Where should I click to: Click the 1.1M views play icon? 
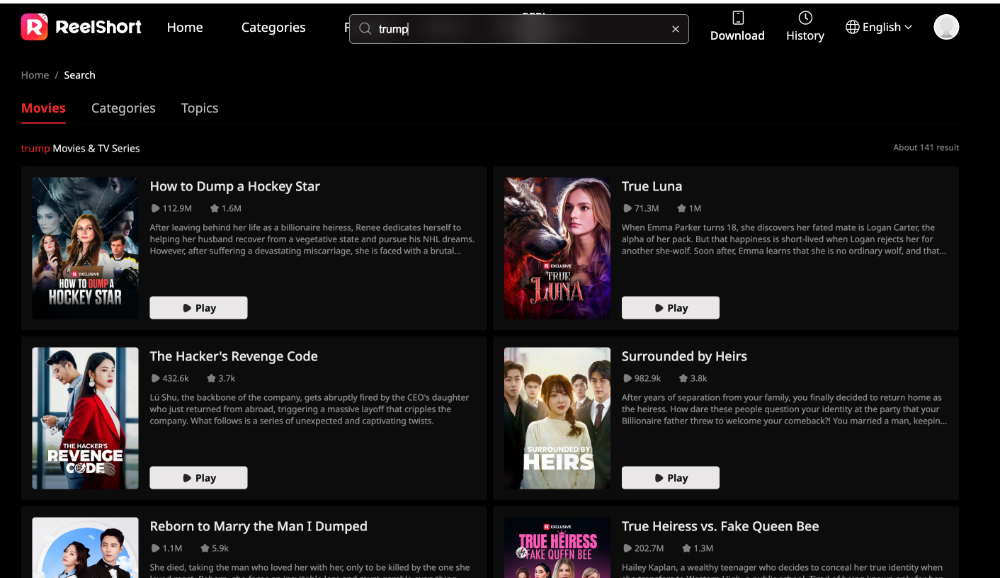(x=155, y=548)
